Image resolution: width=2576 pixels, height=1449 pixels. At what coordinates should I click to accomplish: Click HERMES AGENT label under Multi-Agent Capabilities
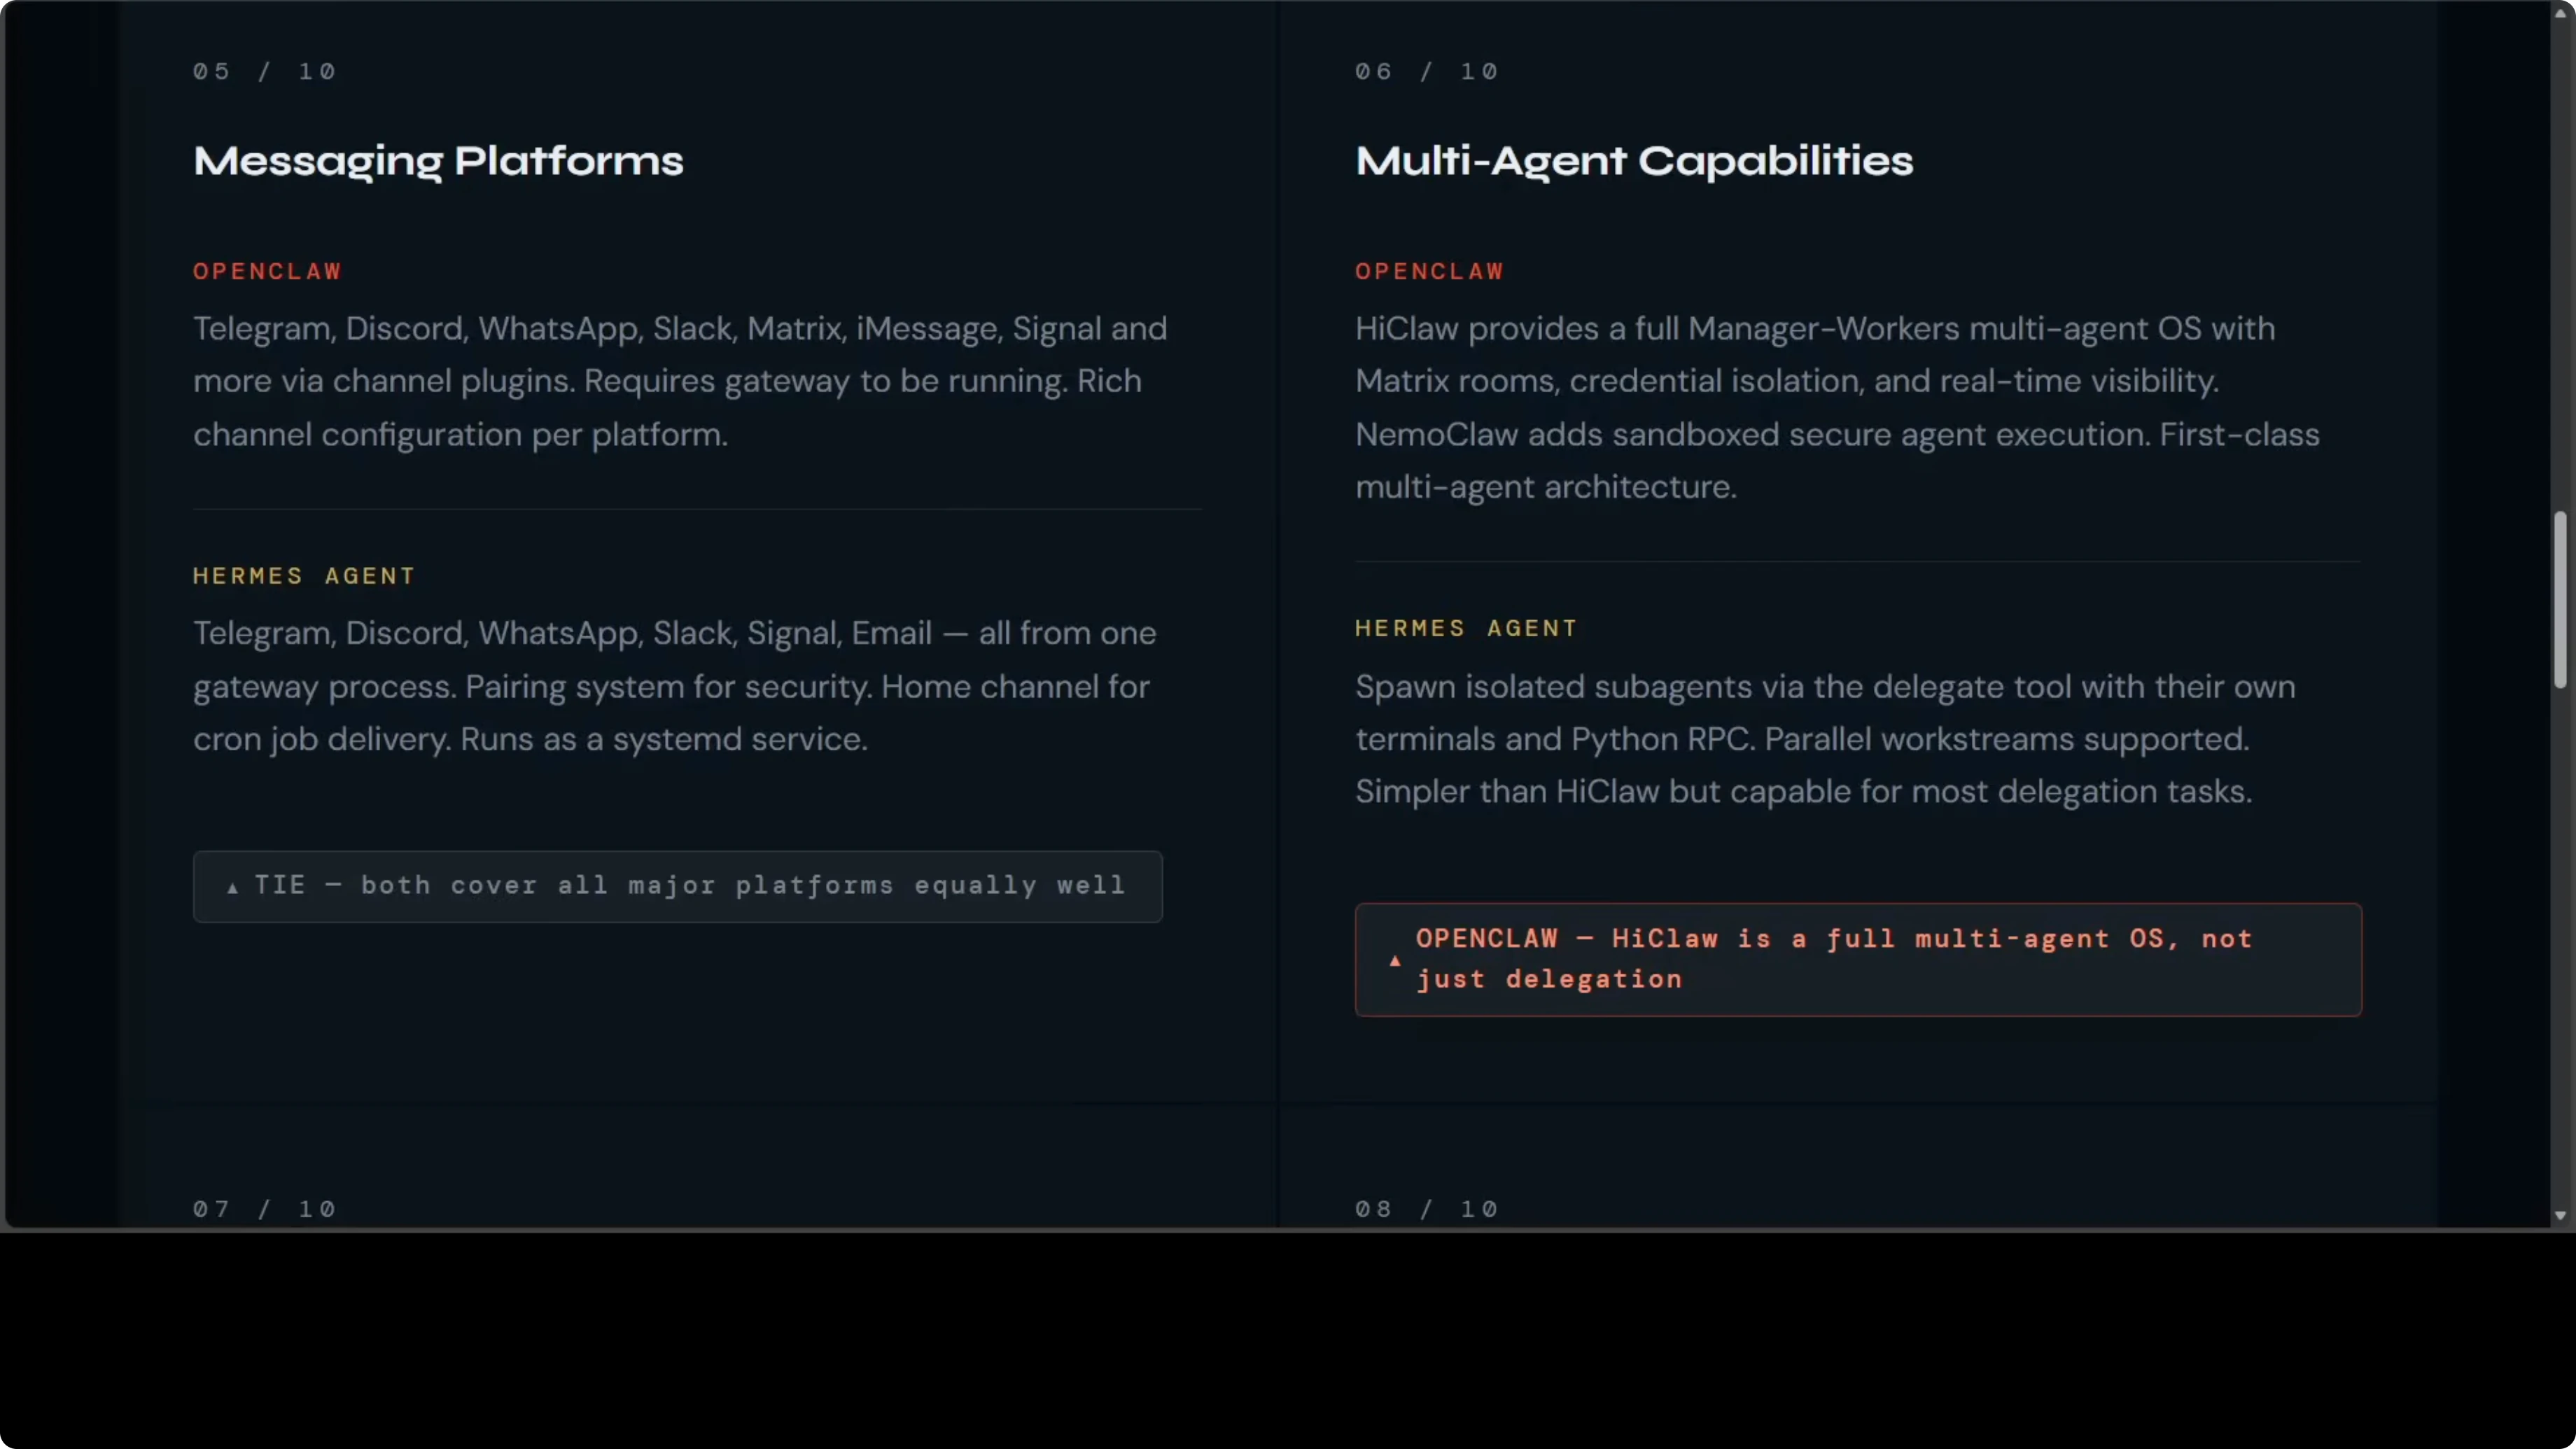click(1466, 628)
